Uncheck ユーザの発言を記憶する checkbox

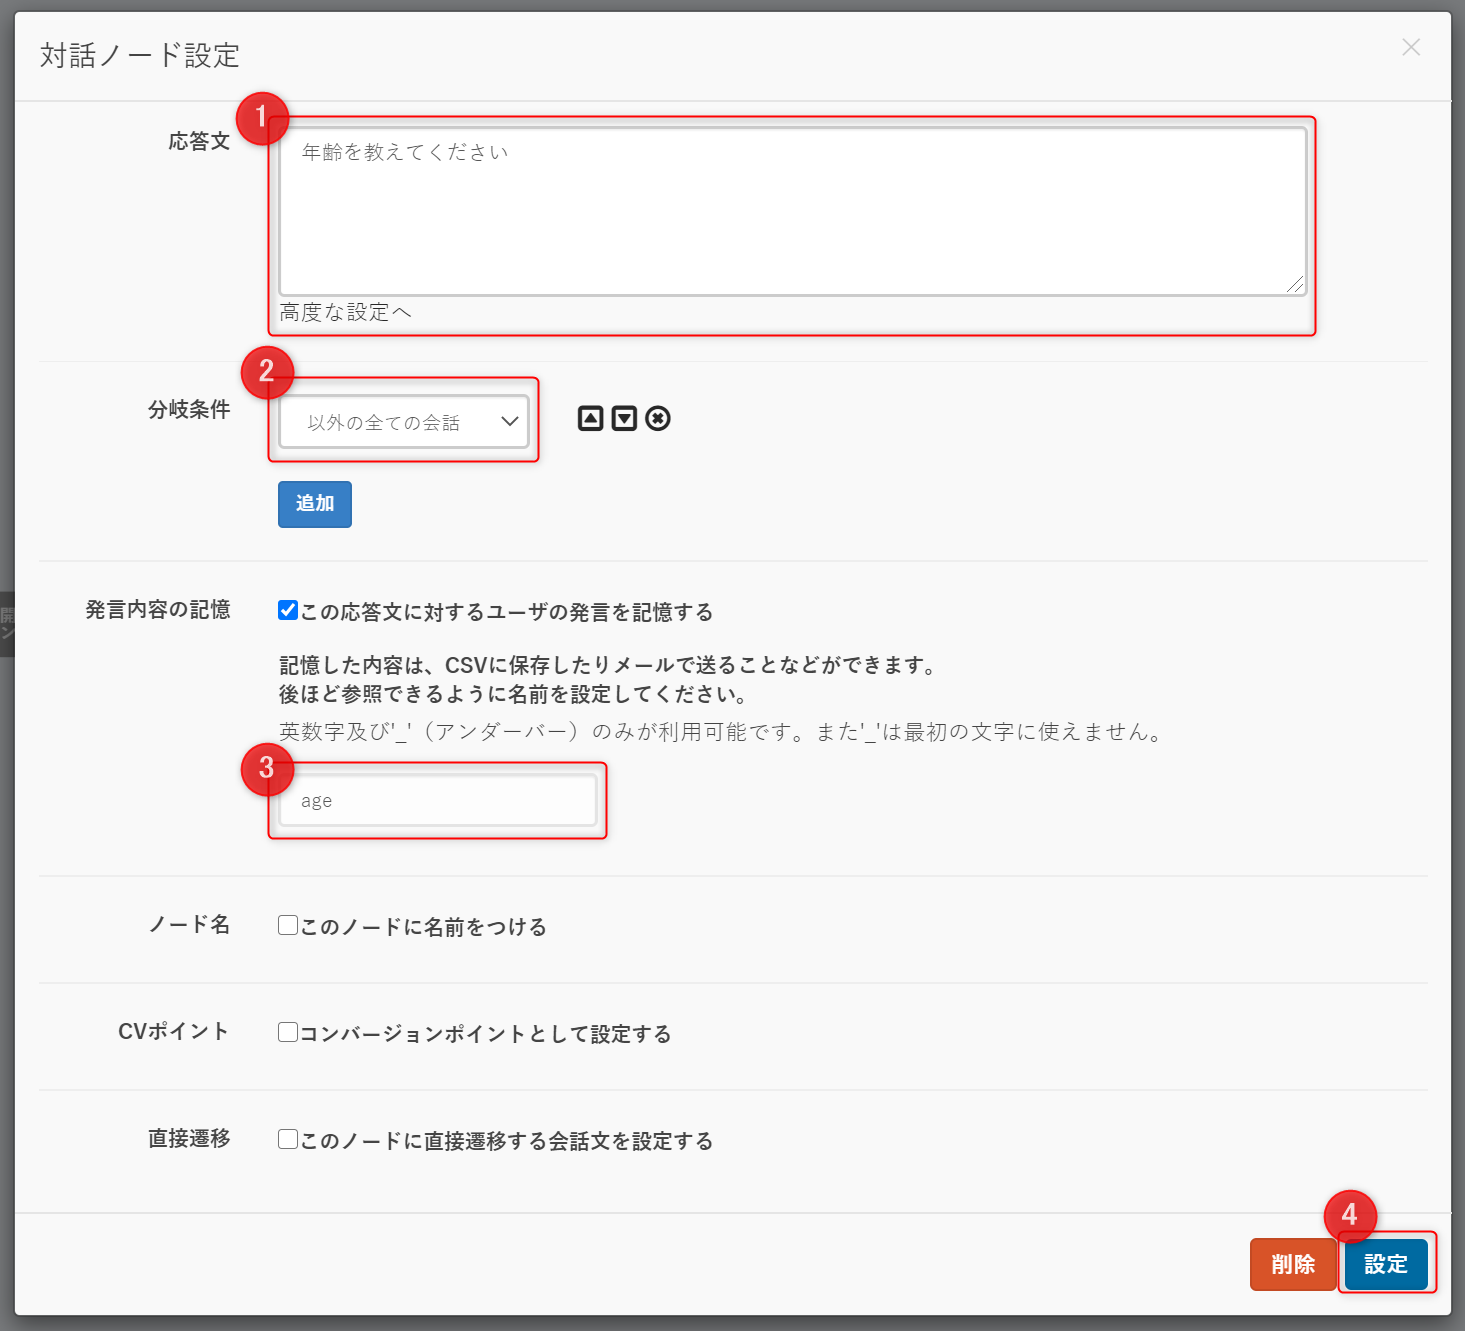(288, 610)
